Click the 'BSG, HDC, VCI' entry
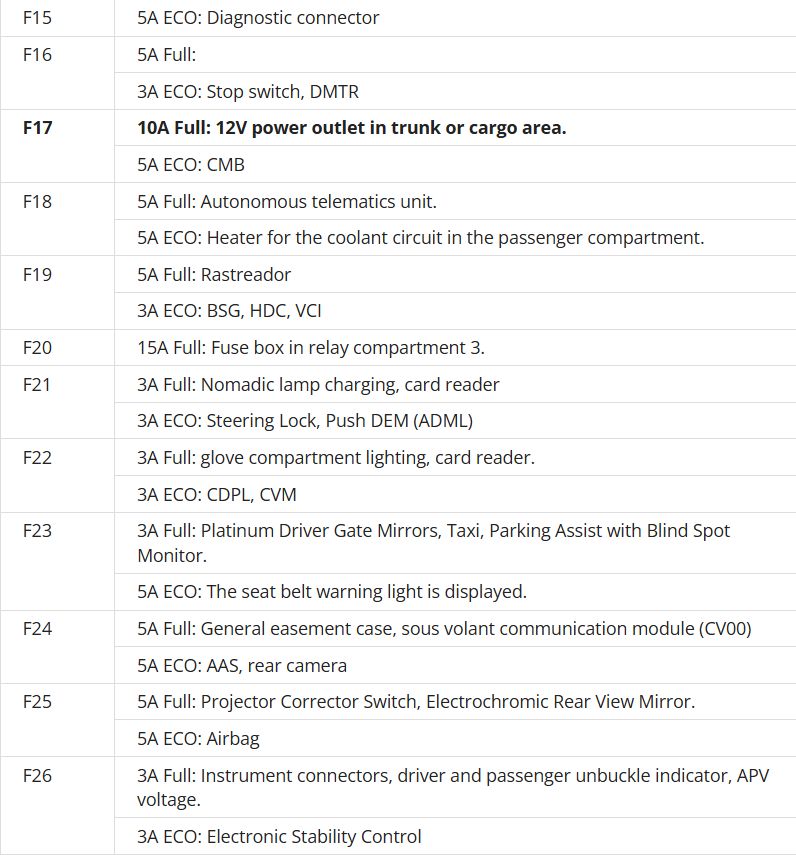 [229, 311]
